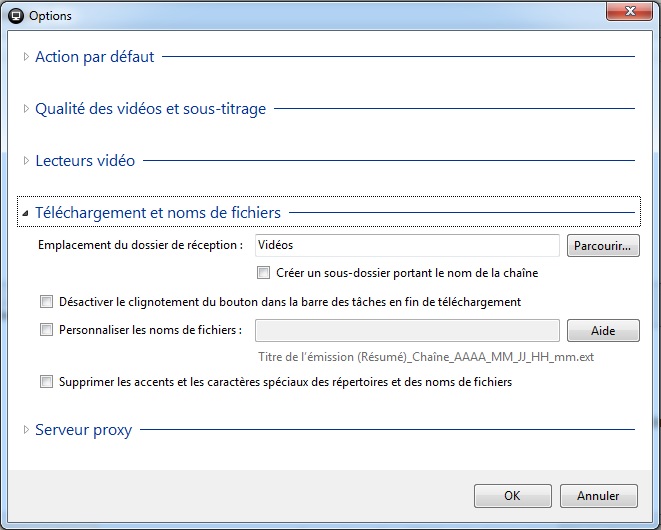This screenshot has height=530, width=661.
Task: Click the custom file name text field
Action: click(x=407, y=331)
